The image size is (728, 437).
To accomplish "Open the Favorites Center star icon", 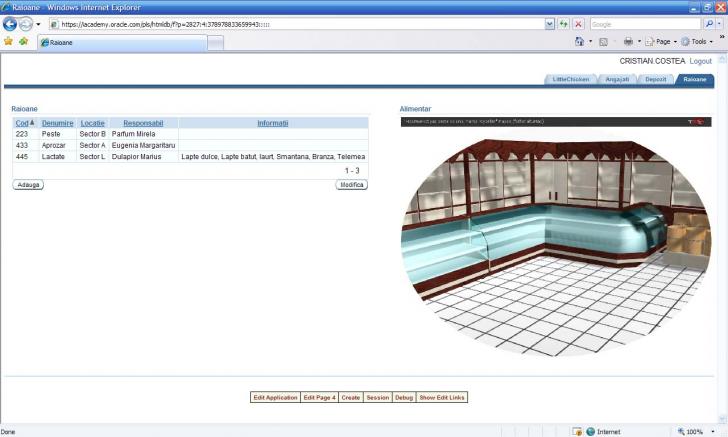I will [x=9, y=42].
